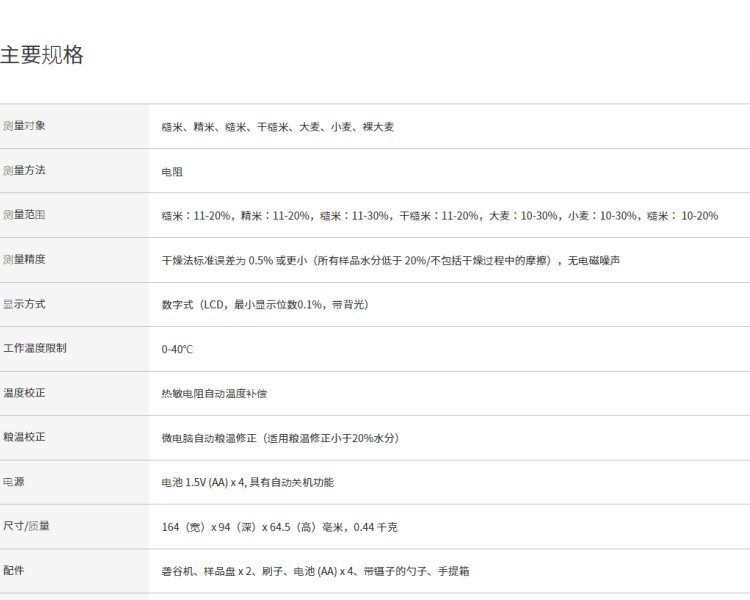
Task: Click the 测量方法 row label
Action: point(24,170)
